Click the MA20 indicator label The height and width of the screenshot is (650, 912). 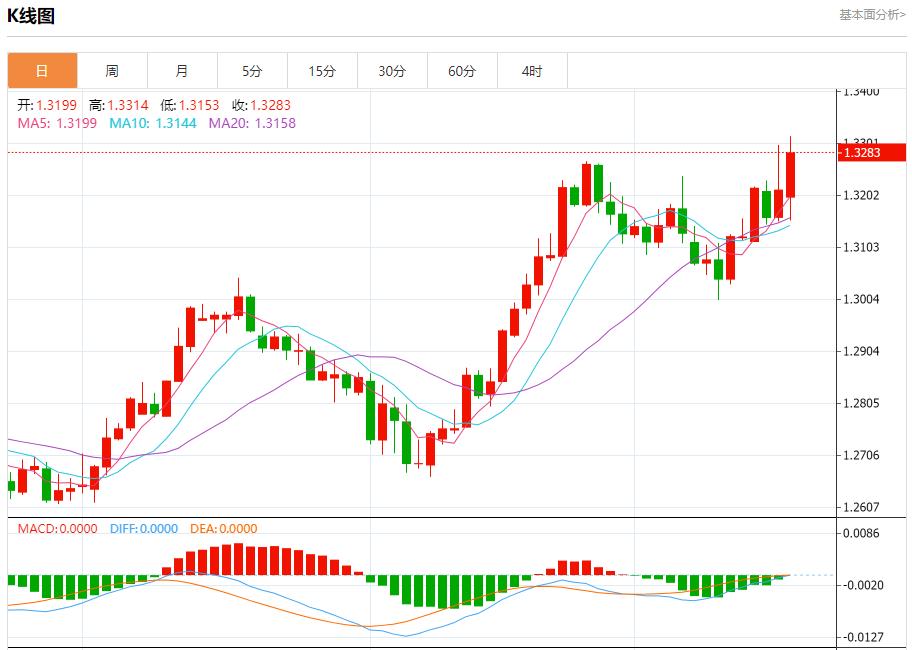tap(252, 123)
